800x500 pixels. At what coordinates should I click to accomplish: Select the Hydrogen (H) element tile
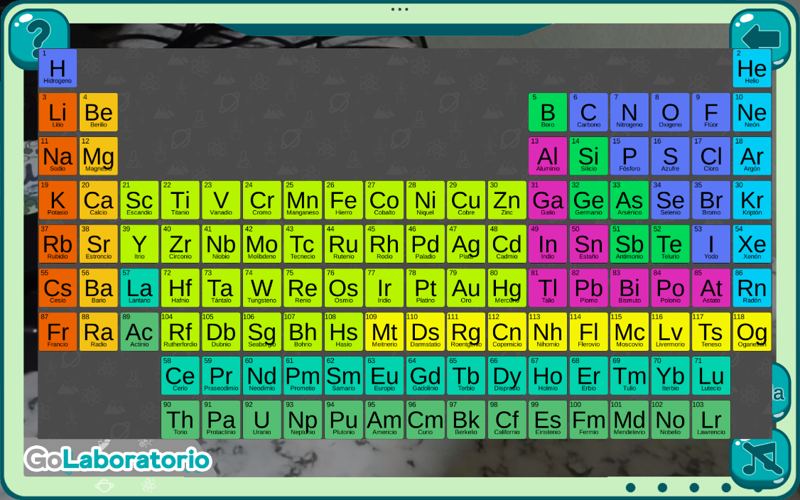tap(58, 68)
